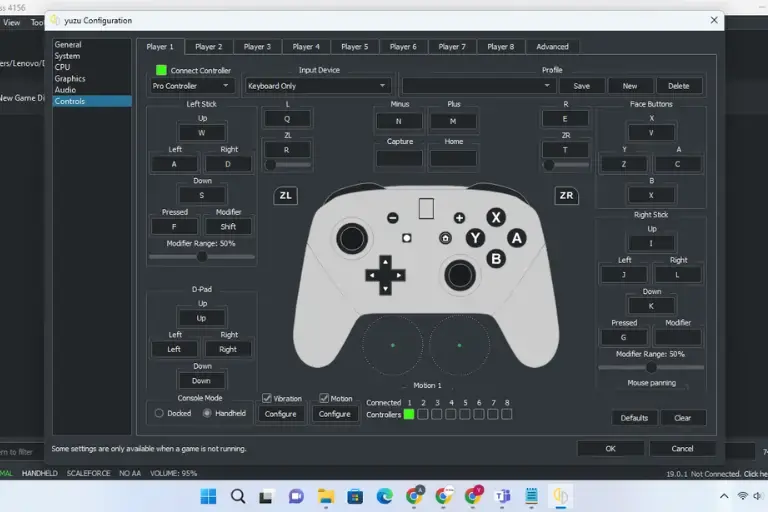Toggle Connect Controller green checkbox
Screen dimensions: 768x512
161,70
